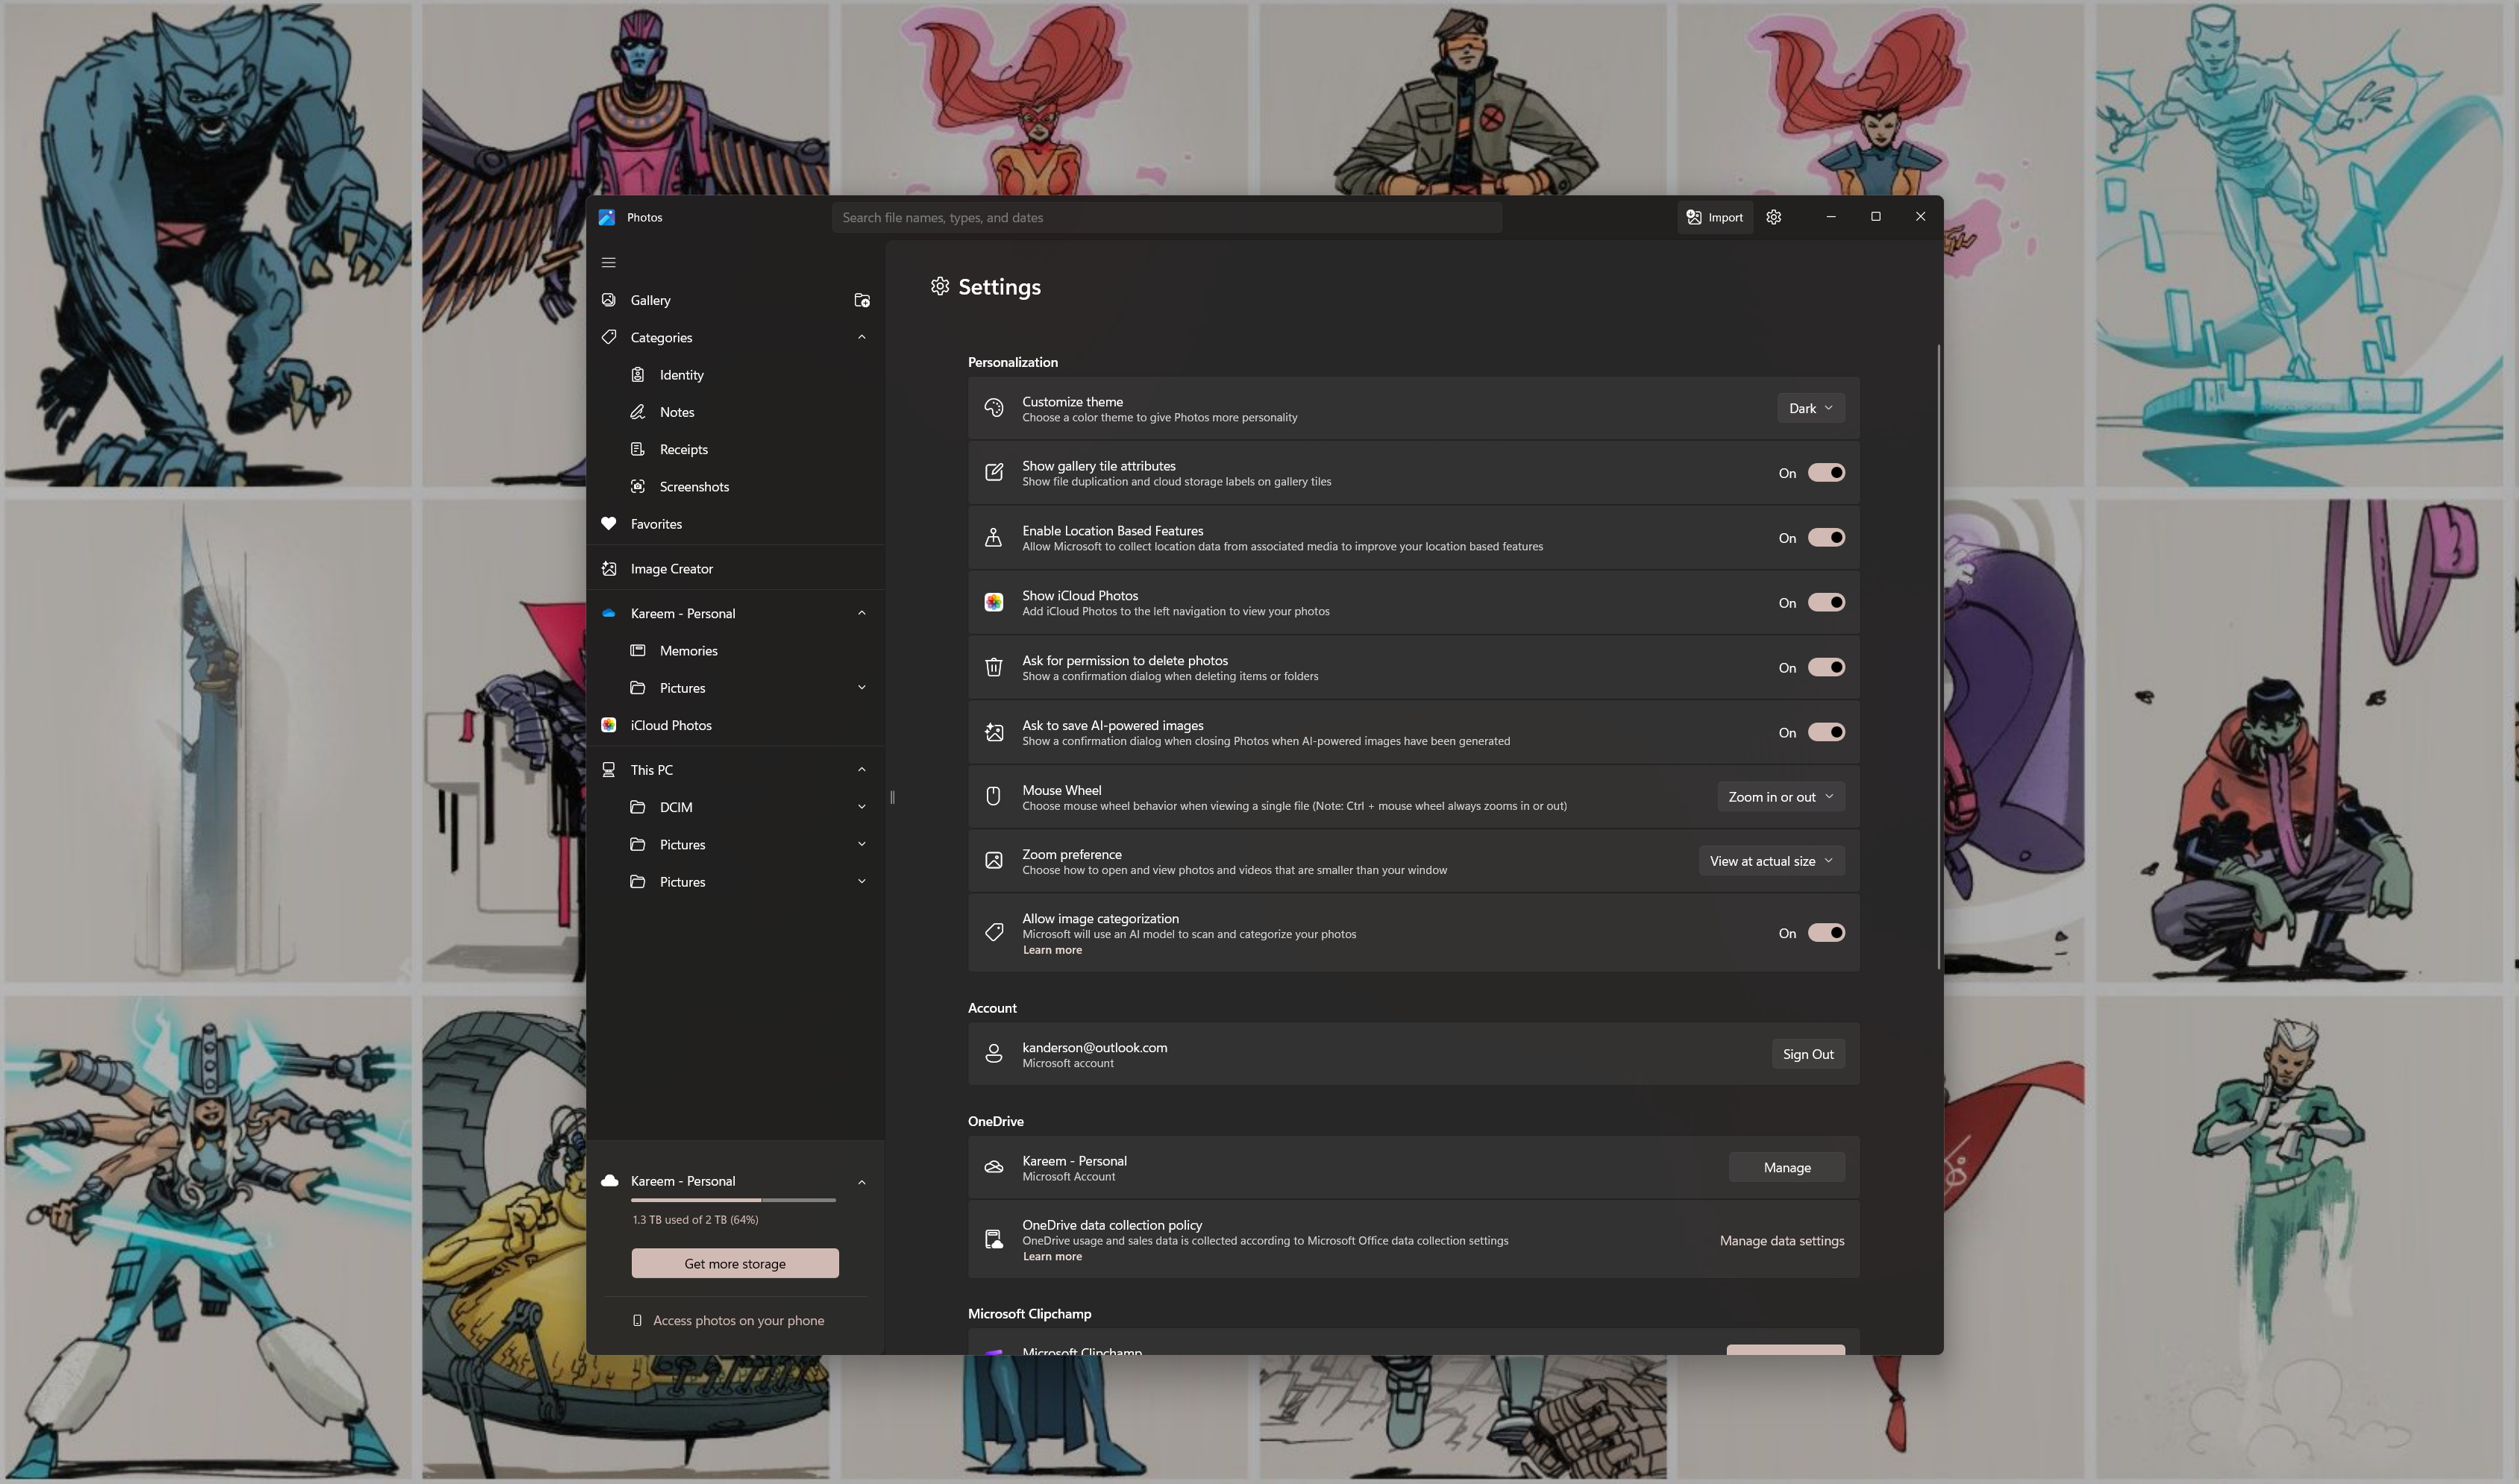This screenshot has width=2519, height=1484.
Task: Collapse the Kareem - Personal navigation chevron
Action: 862,613
